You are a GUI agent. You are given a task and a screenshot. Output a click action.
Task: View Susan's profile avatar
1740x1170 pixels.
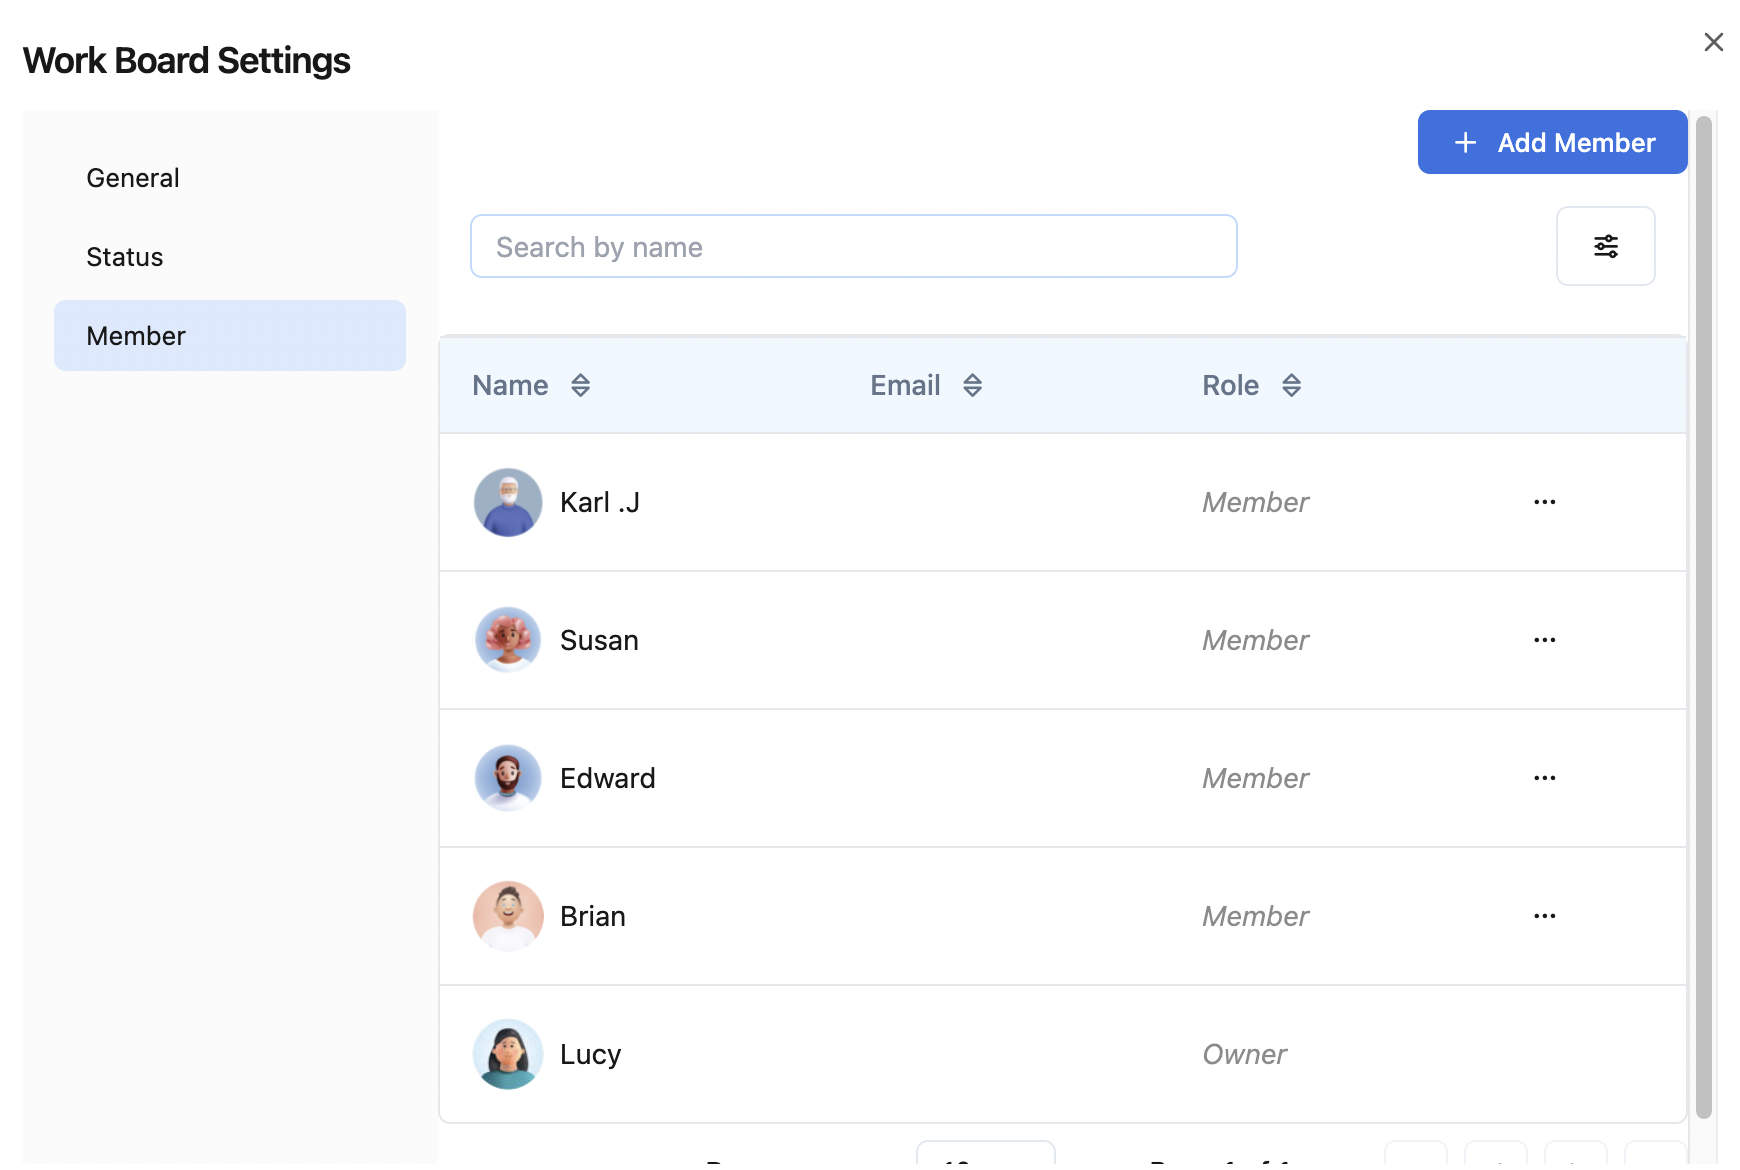pos(507,640)
